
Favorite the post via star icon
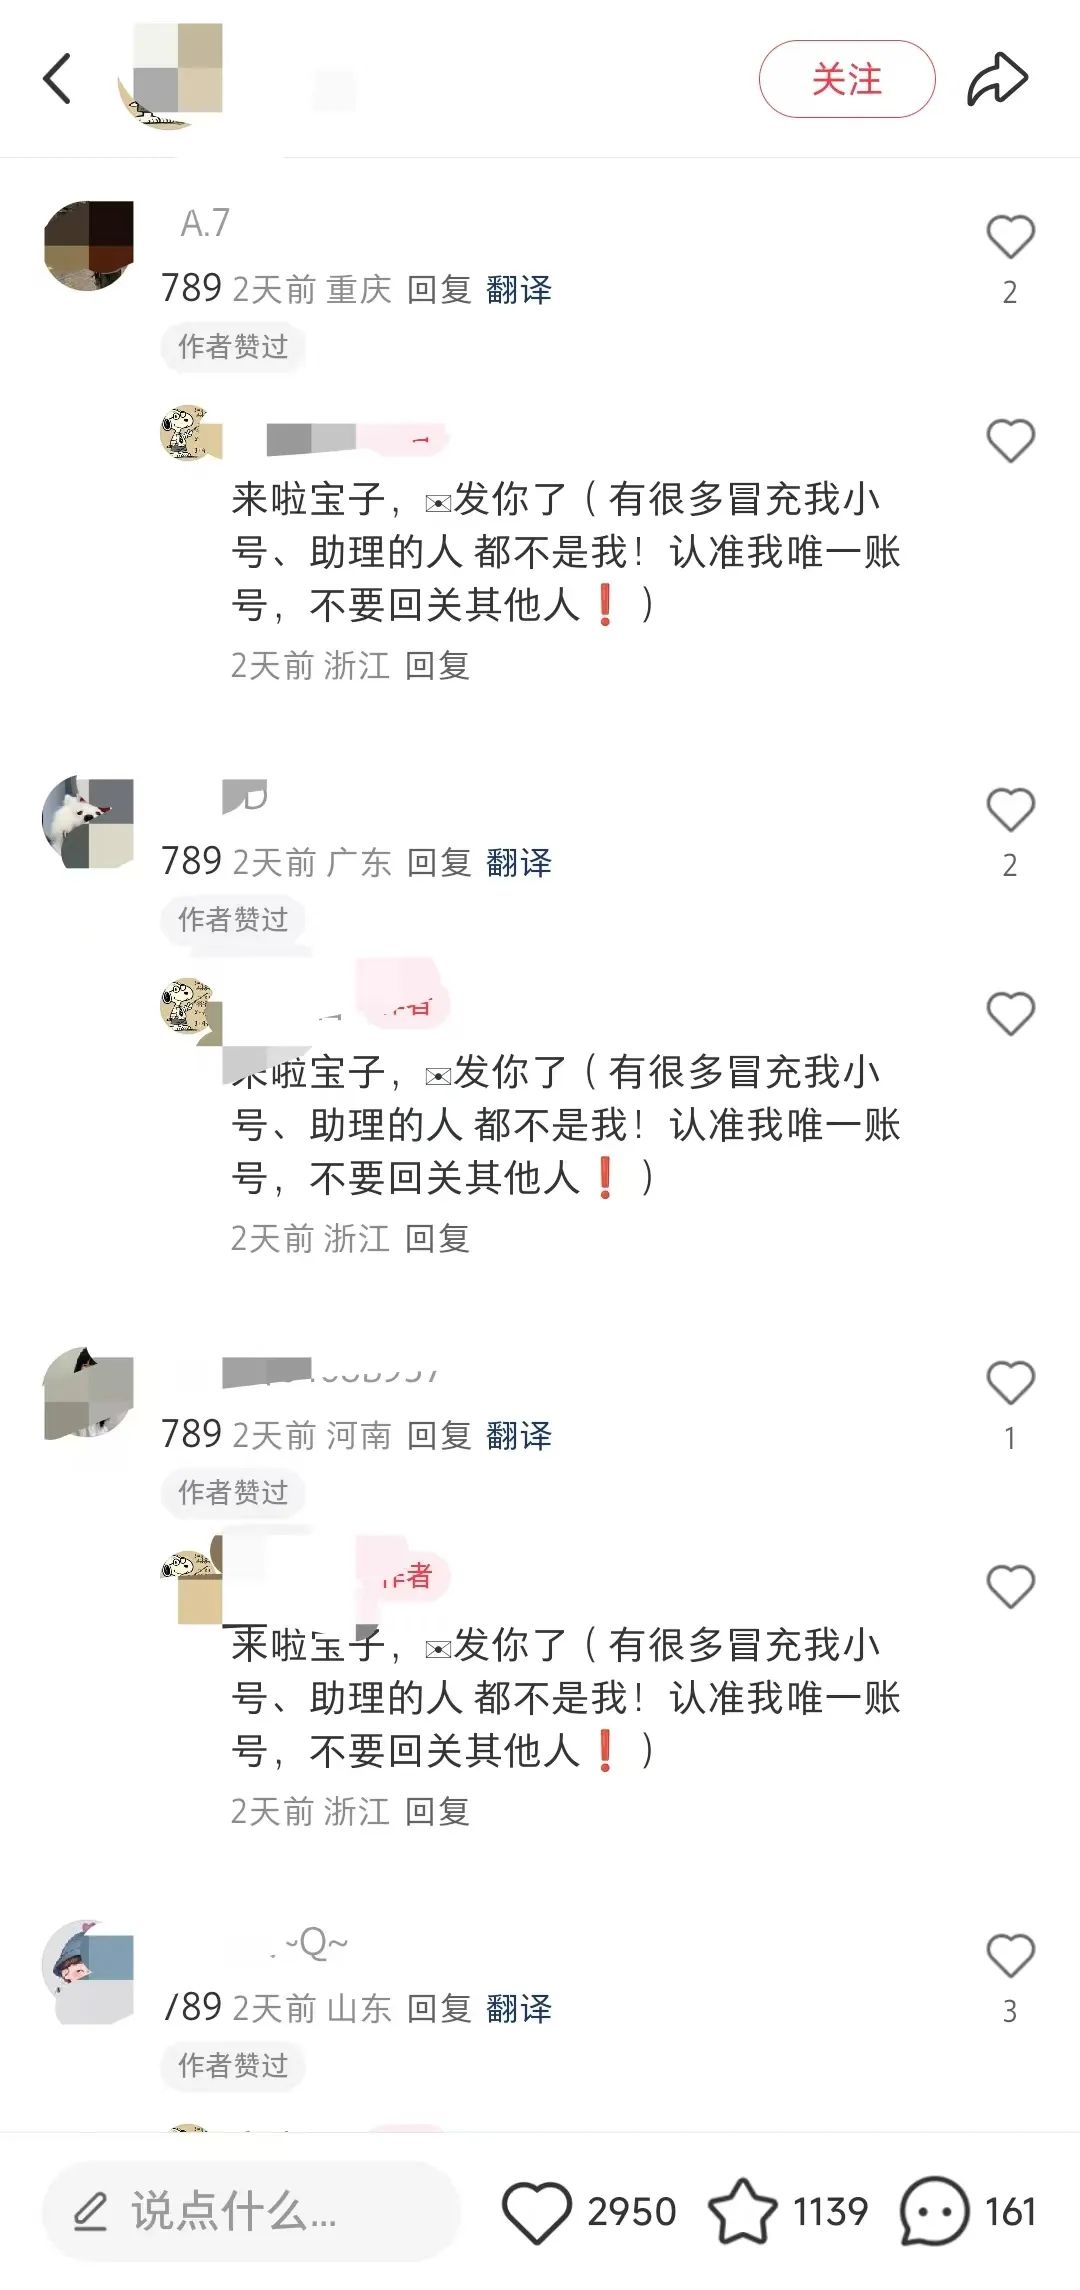pos(742,2211)
